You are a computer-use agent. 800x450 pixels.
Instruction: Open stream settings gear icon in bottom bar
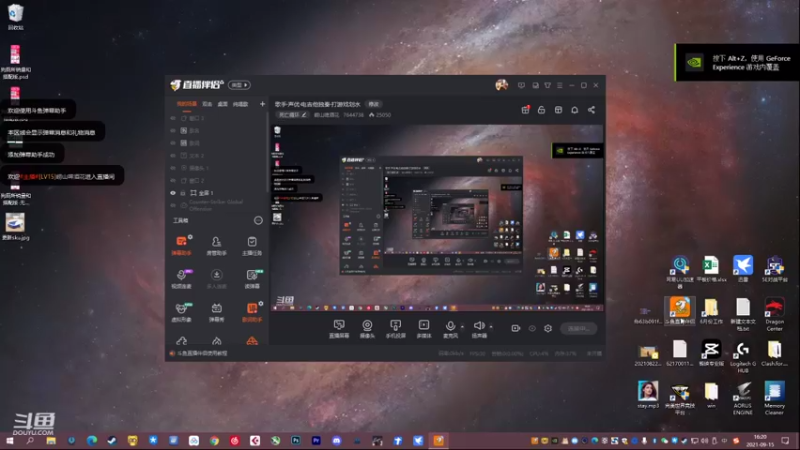[x=548, y=328]
